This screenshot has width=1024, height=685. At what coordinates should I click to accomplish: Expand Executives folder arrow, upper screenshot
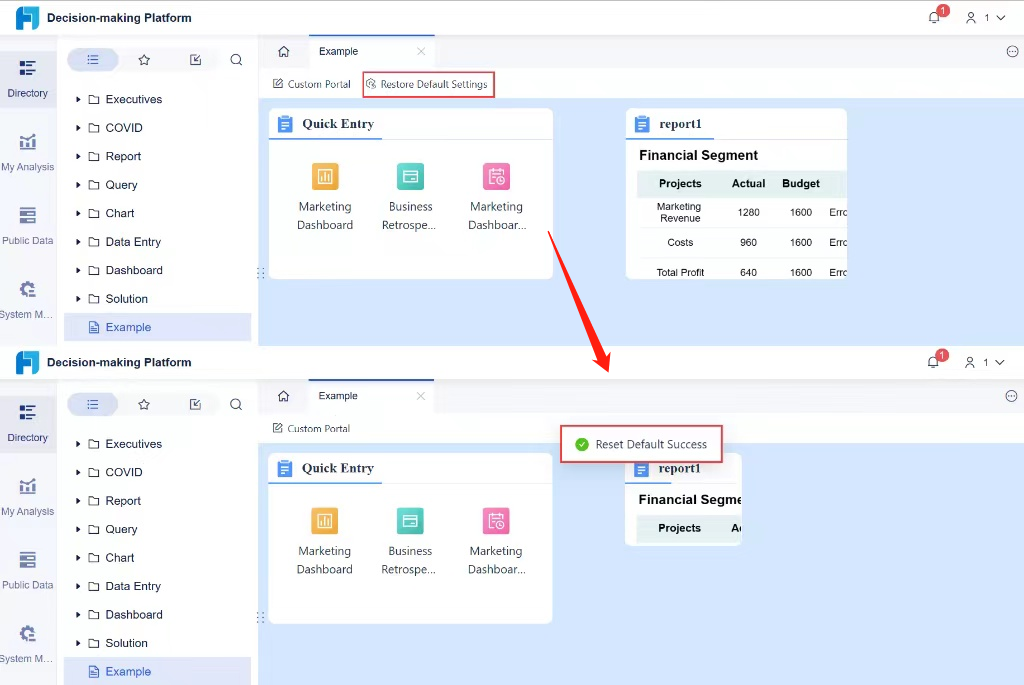(78, 99)
